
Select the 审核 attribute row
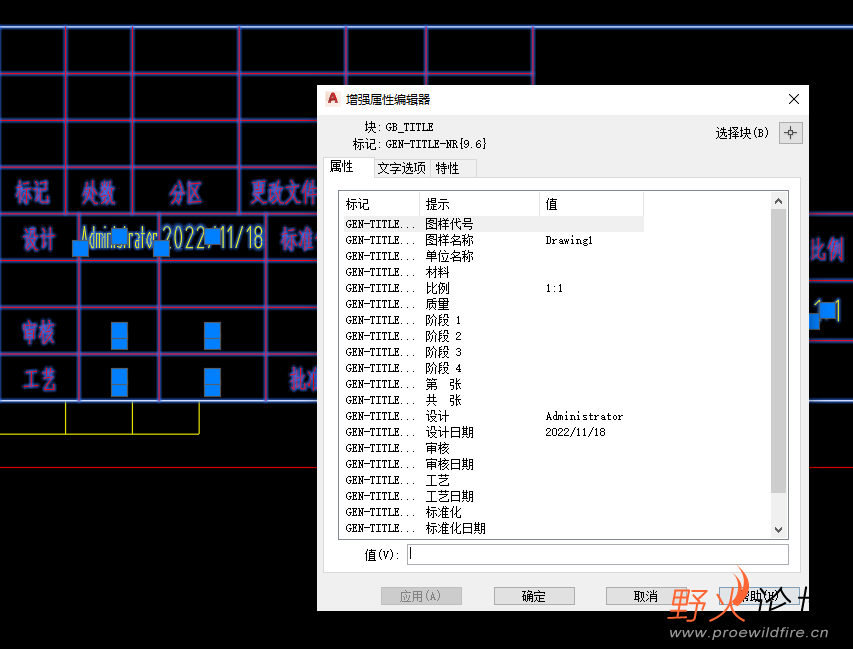tap(493, 448)
